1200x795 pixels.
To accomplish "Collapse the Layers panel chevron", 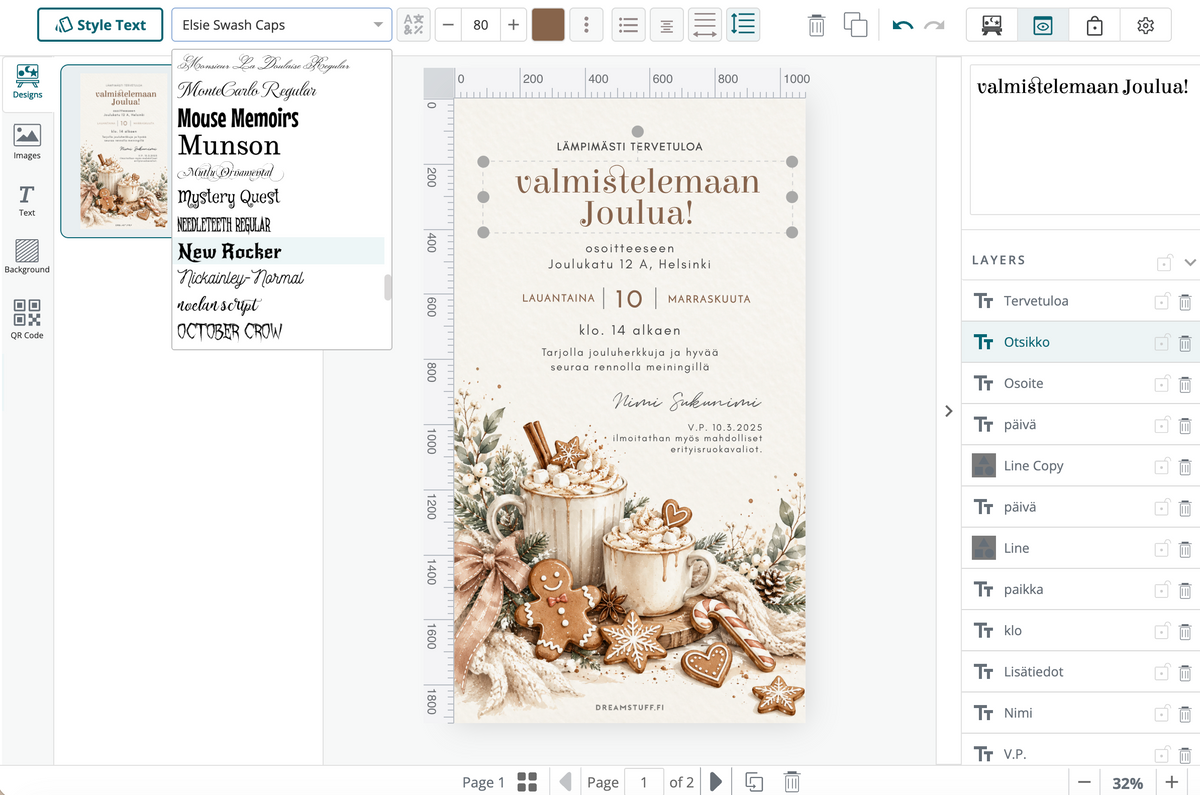I will click(1189, 262).
